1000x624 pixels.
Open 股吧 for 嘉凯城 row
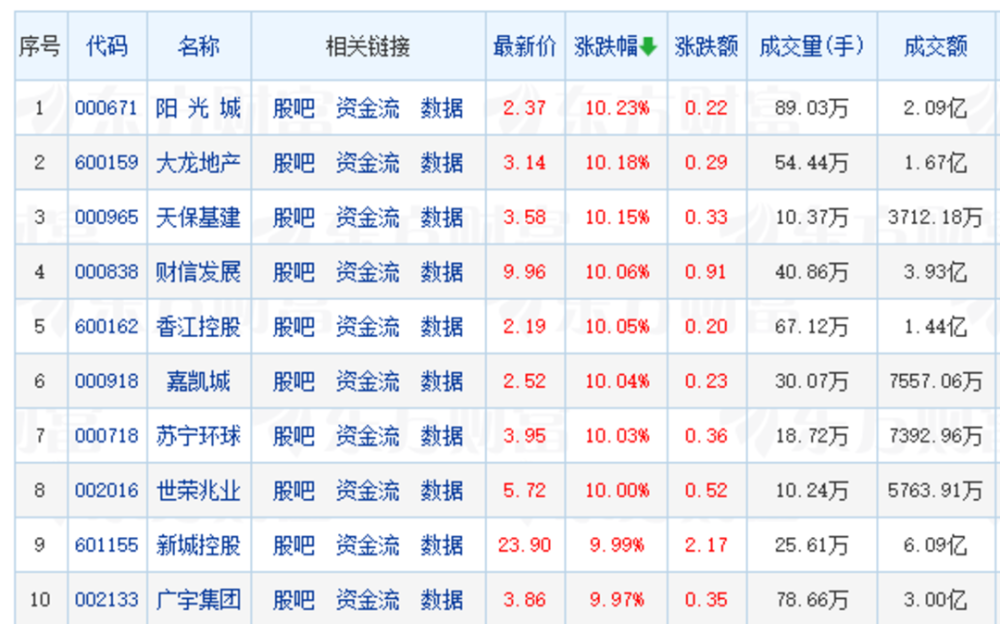[x=294, y=382]
